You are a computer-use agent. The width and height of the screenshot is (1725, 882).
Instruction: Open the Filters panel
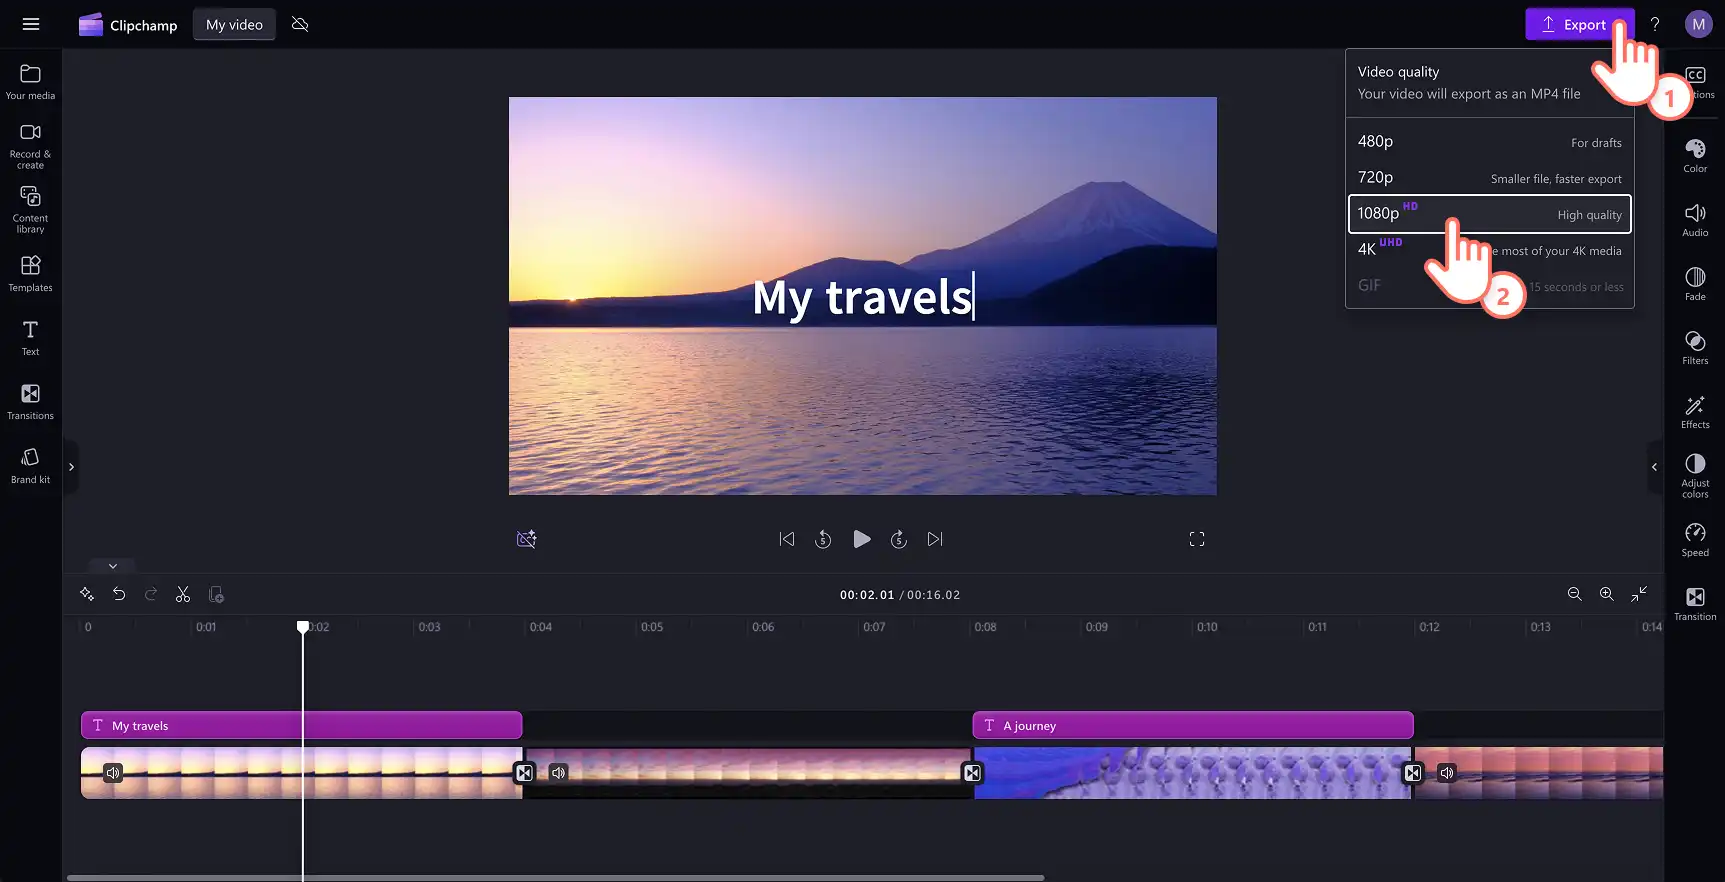(1695, 347)
